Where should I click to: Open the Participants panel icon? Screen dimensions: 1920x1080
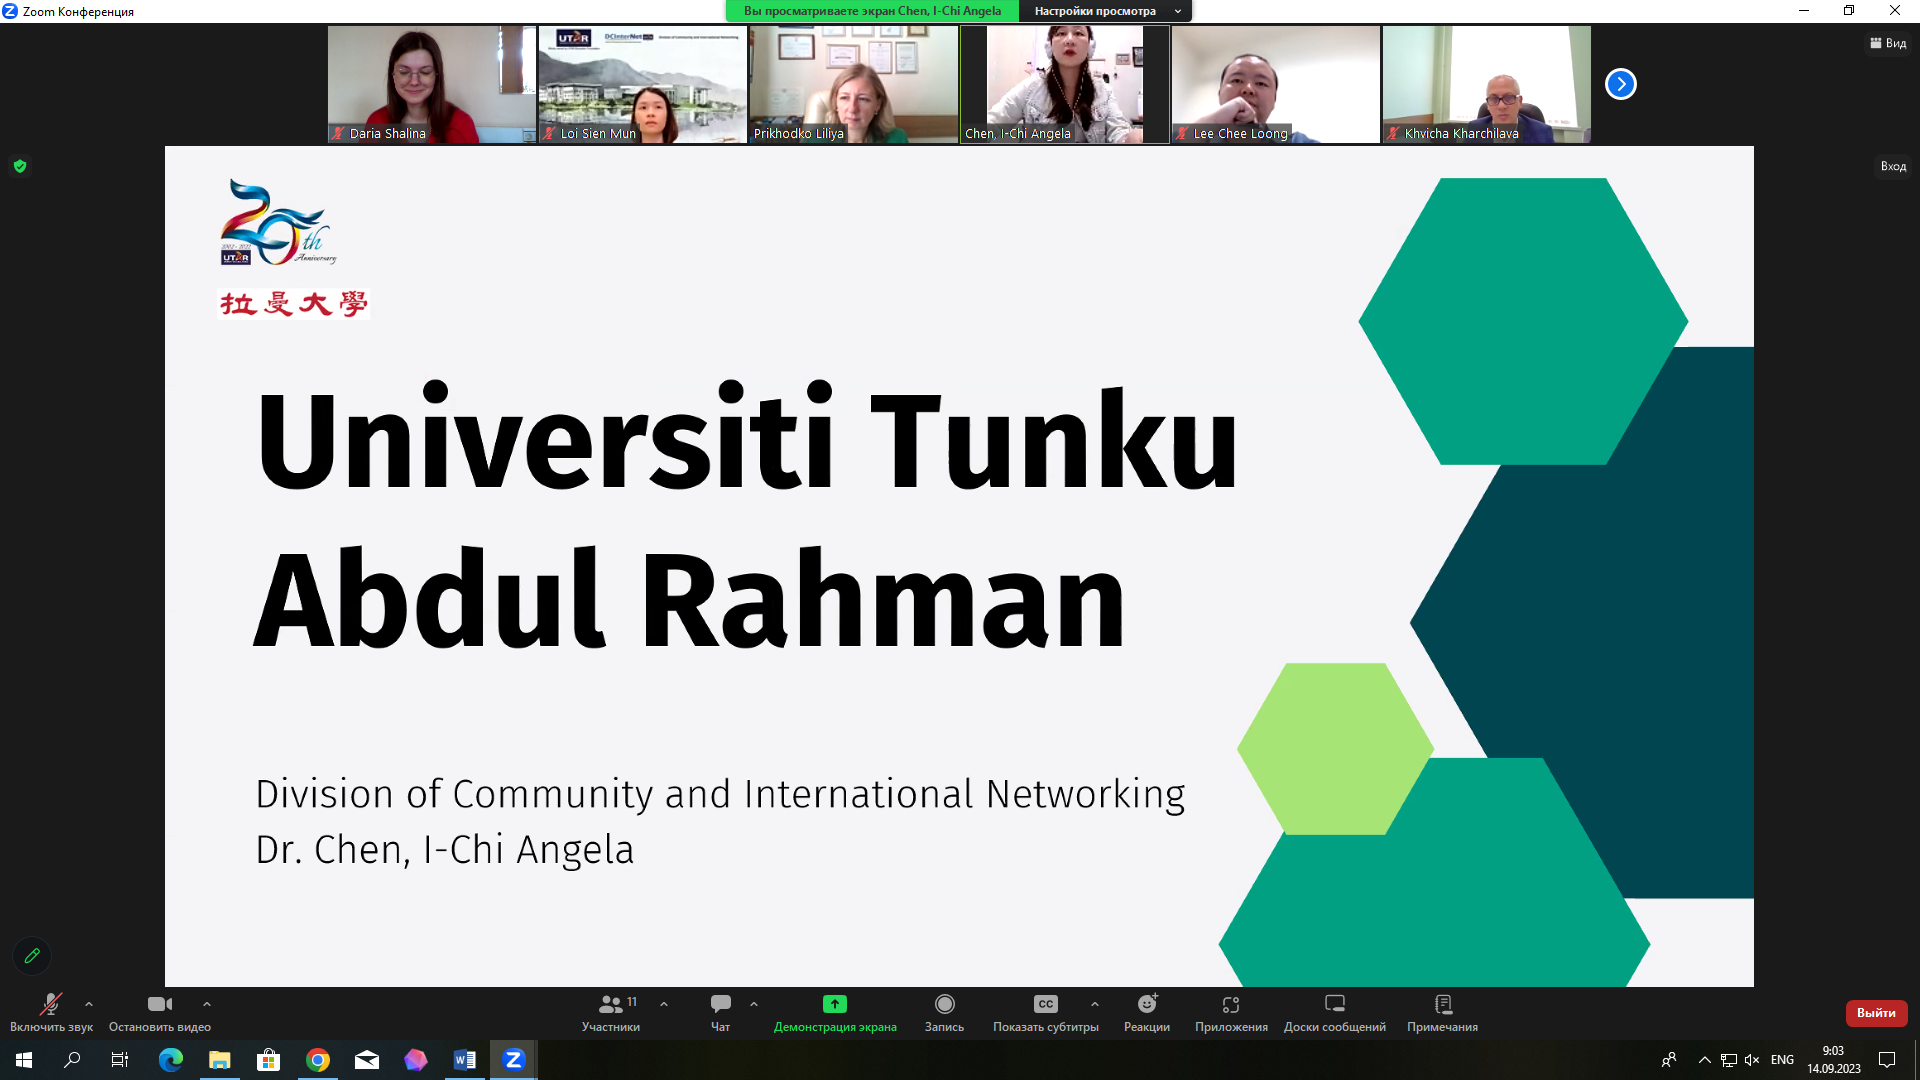pyautogui.click(x=611, y=1005)
